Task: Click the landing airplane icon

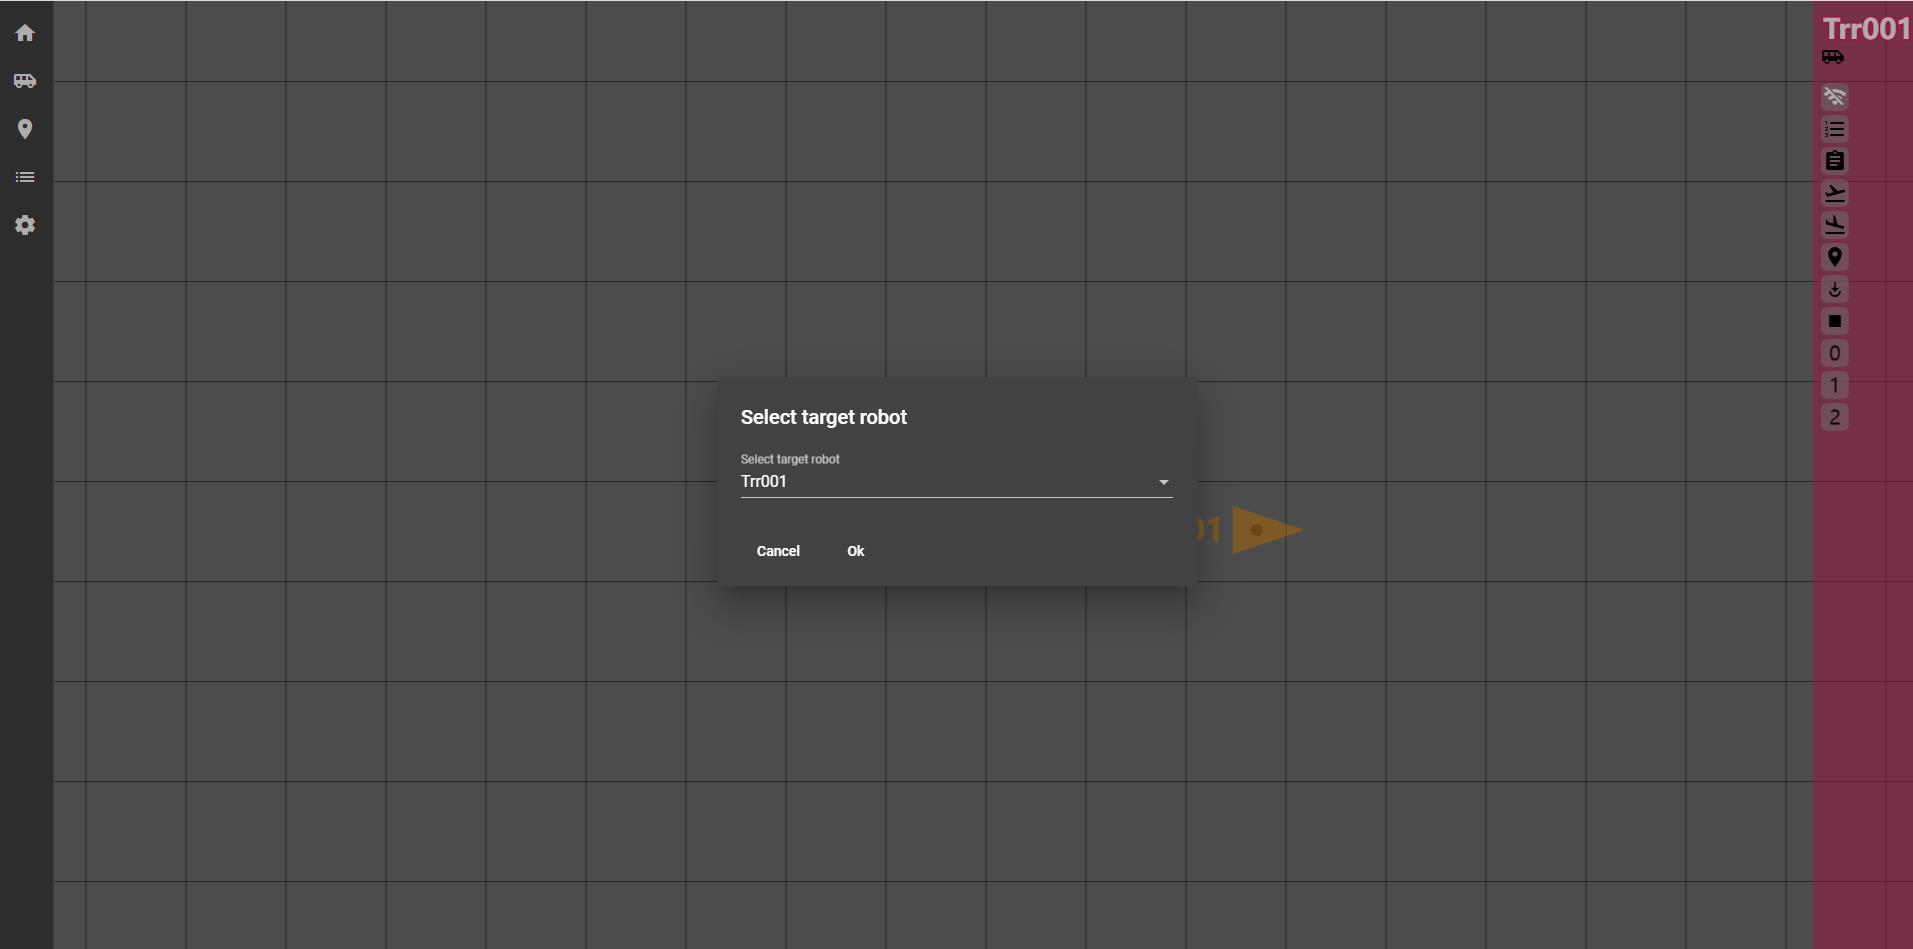Action: coord(1835,225)
